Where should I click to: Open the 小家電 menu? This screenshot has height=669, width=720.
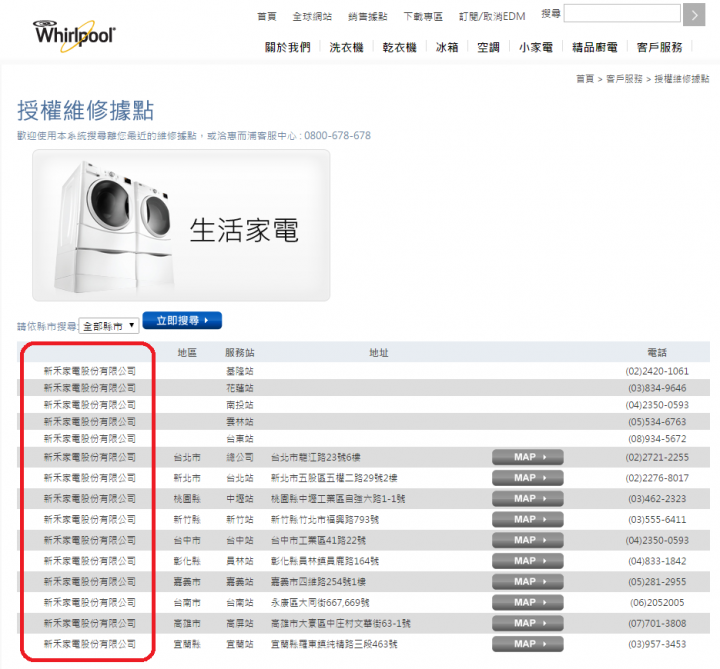pos(536,47)
